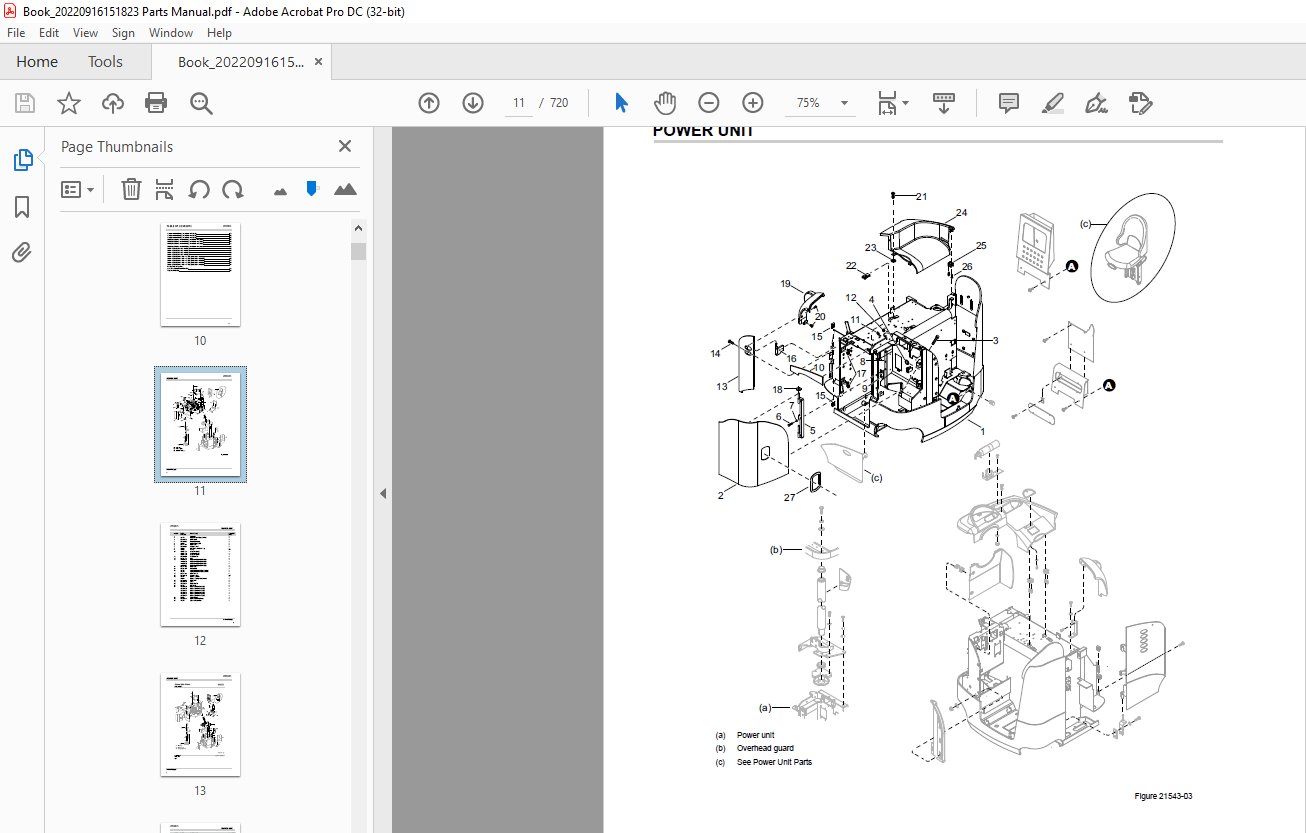Select page 13 thumbnail
This screenshot has height=833, width=1306.
pyautogui.click(x=200, y=725)
